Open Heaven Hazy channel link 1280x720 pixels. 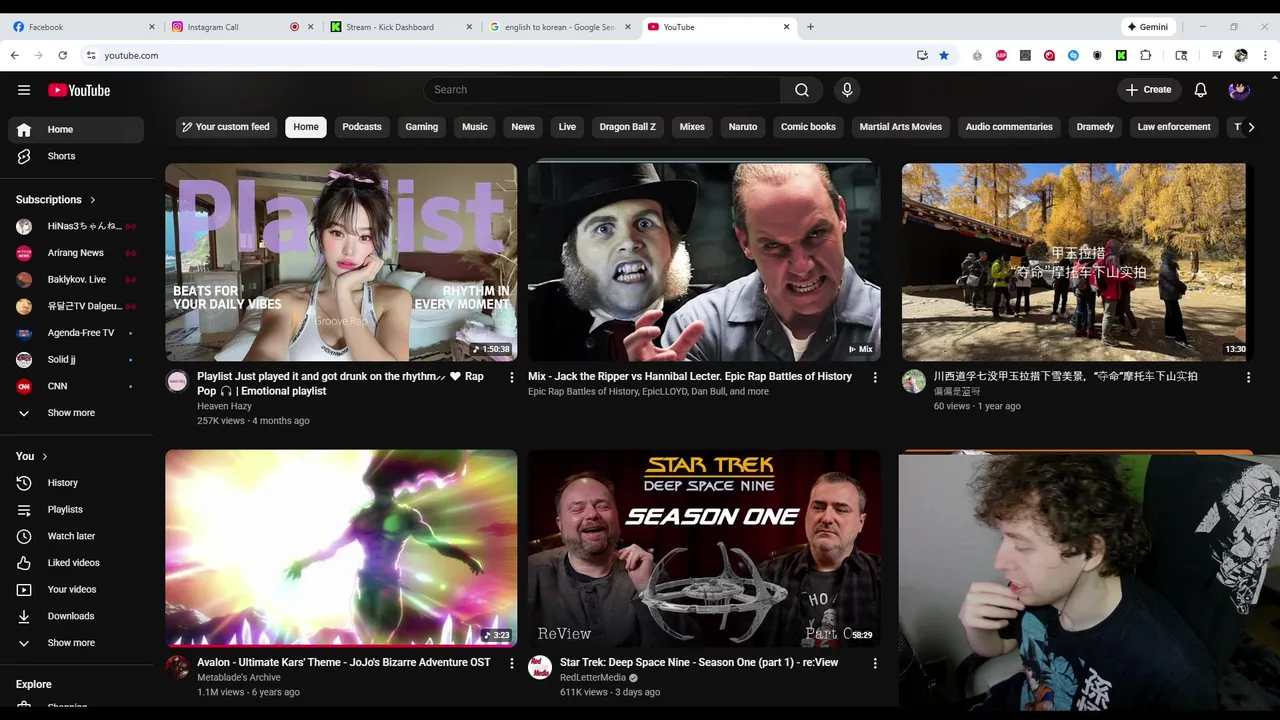(x=224, y=406)
